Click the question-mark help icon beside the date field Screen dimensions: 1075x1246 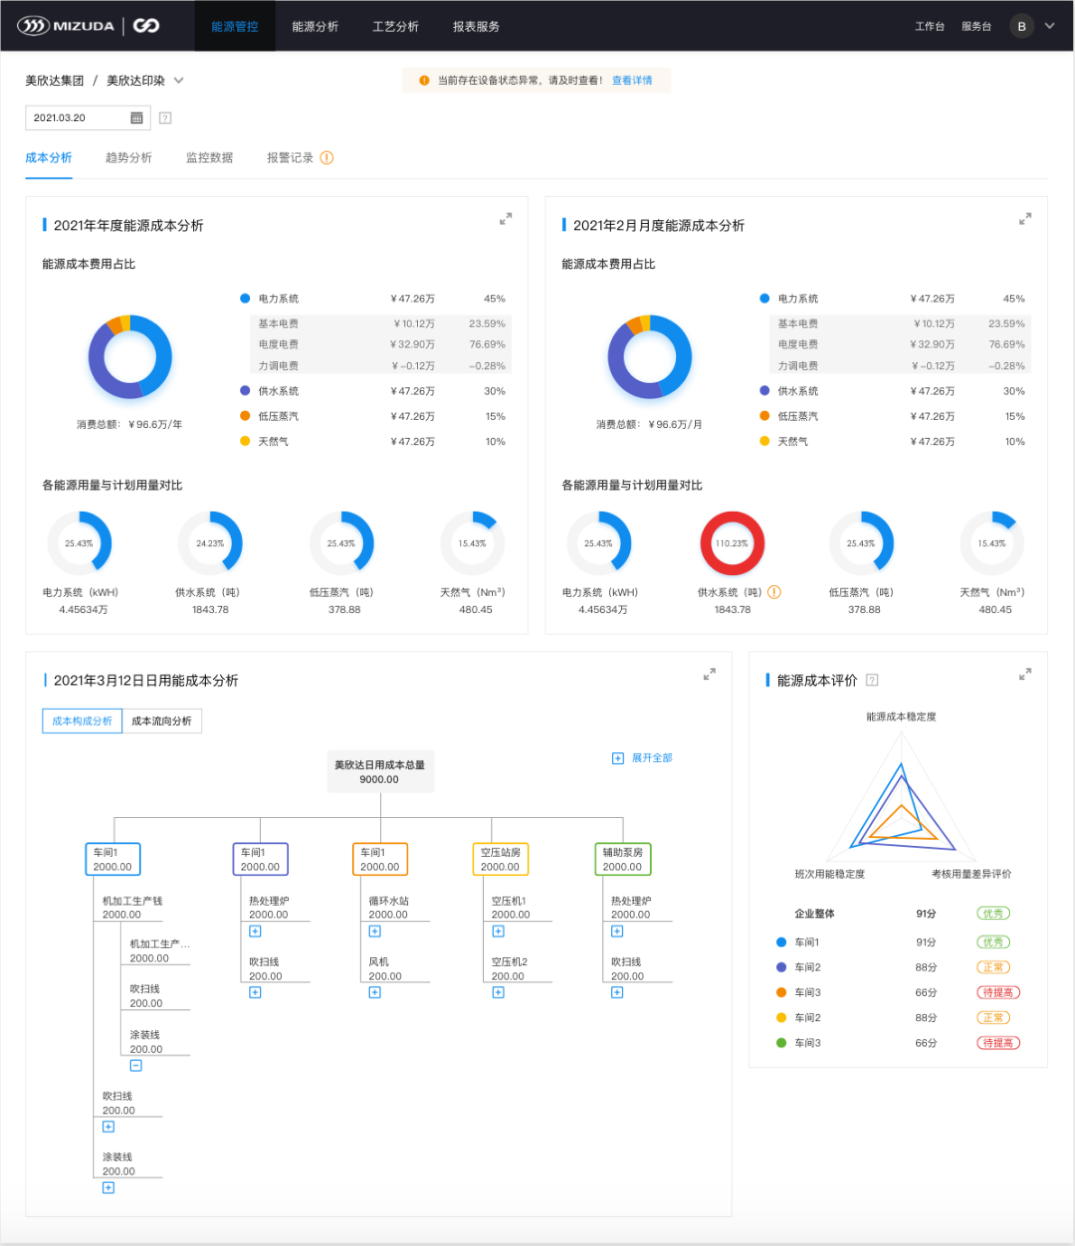[x=165, y=118]
